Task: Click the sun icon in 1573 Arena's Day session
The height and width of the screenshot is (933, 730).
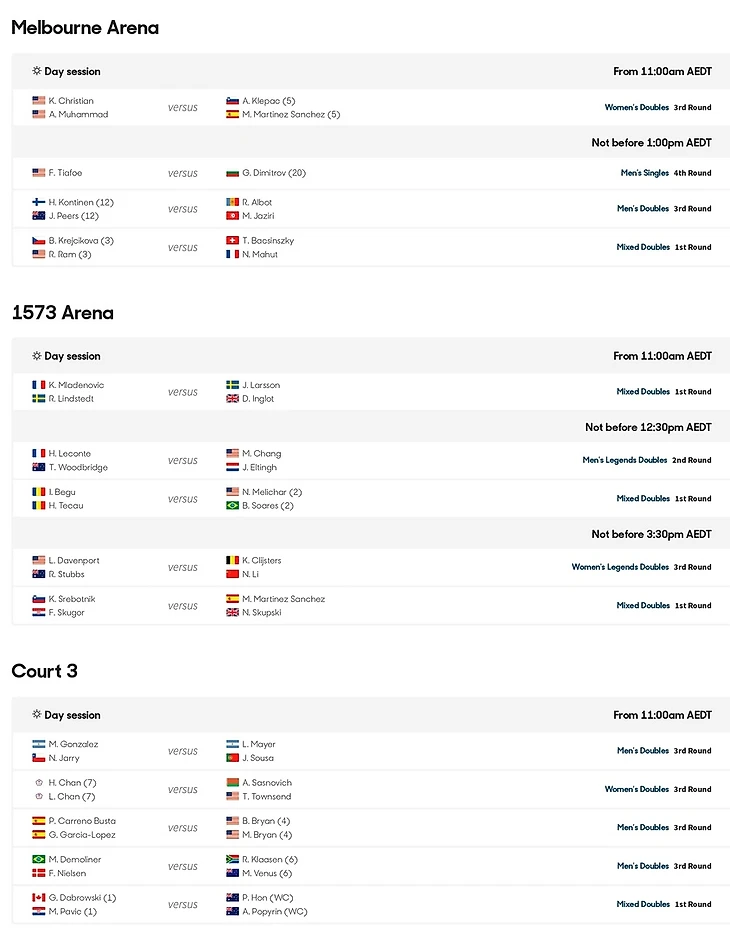Action: coord(37,356)
